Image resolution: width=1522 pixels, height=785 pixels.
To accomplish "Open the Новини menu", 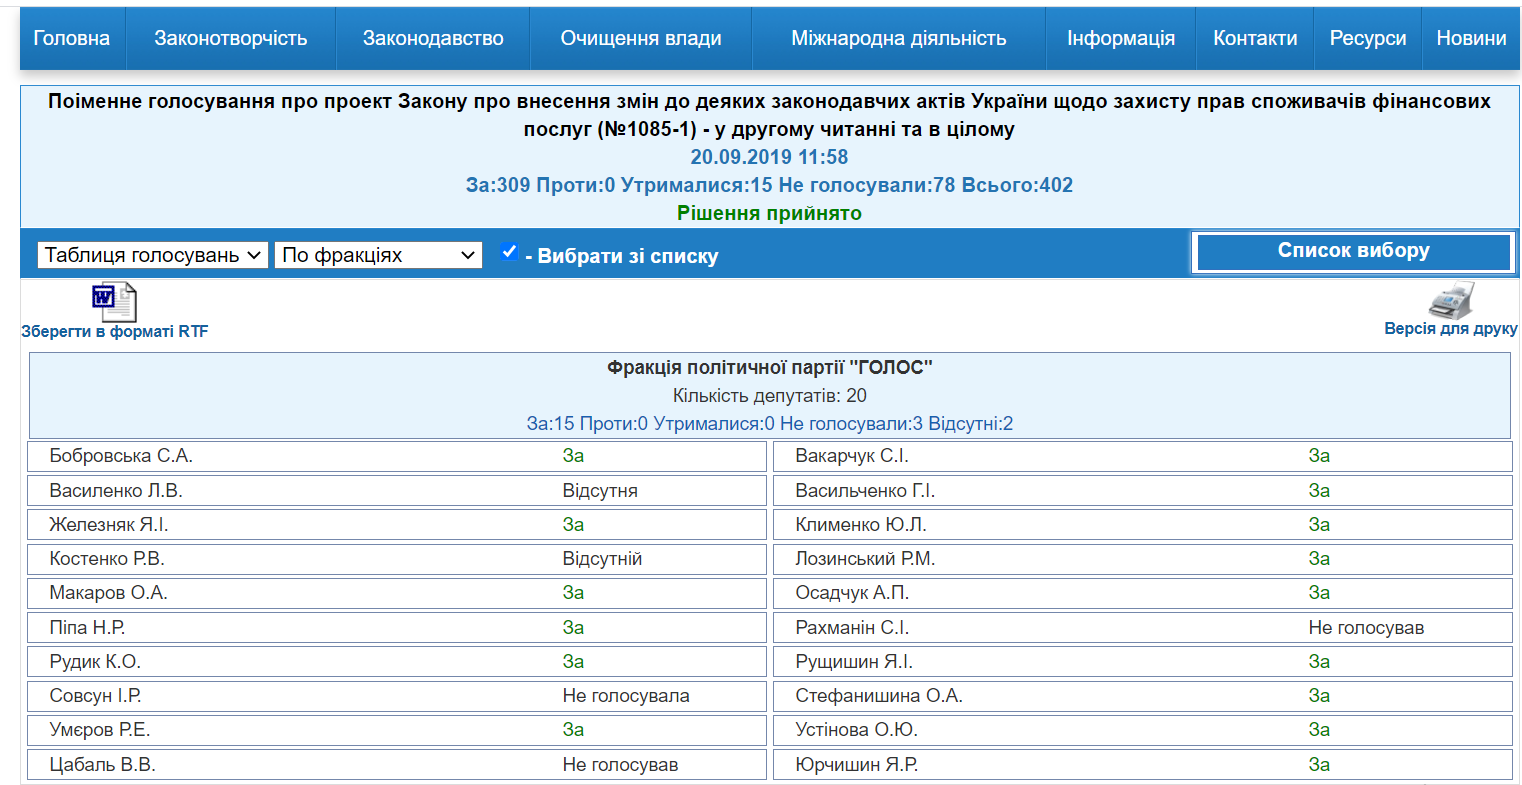I will click(1471, 38).
